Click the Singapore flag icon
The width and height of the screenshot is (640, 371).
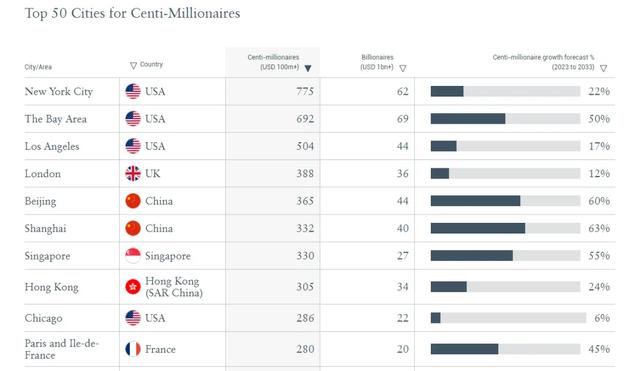[x=133, y=255]
